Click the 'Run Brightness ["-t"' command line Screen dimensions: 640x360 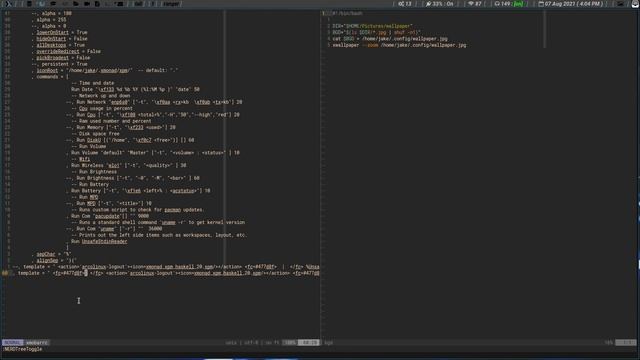[x=133, y=178]
